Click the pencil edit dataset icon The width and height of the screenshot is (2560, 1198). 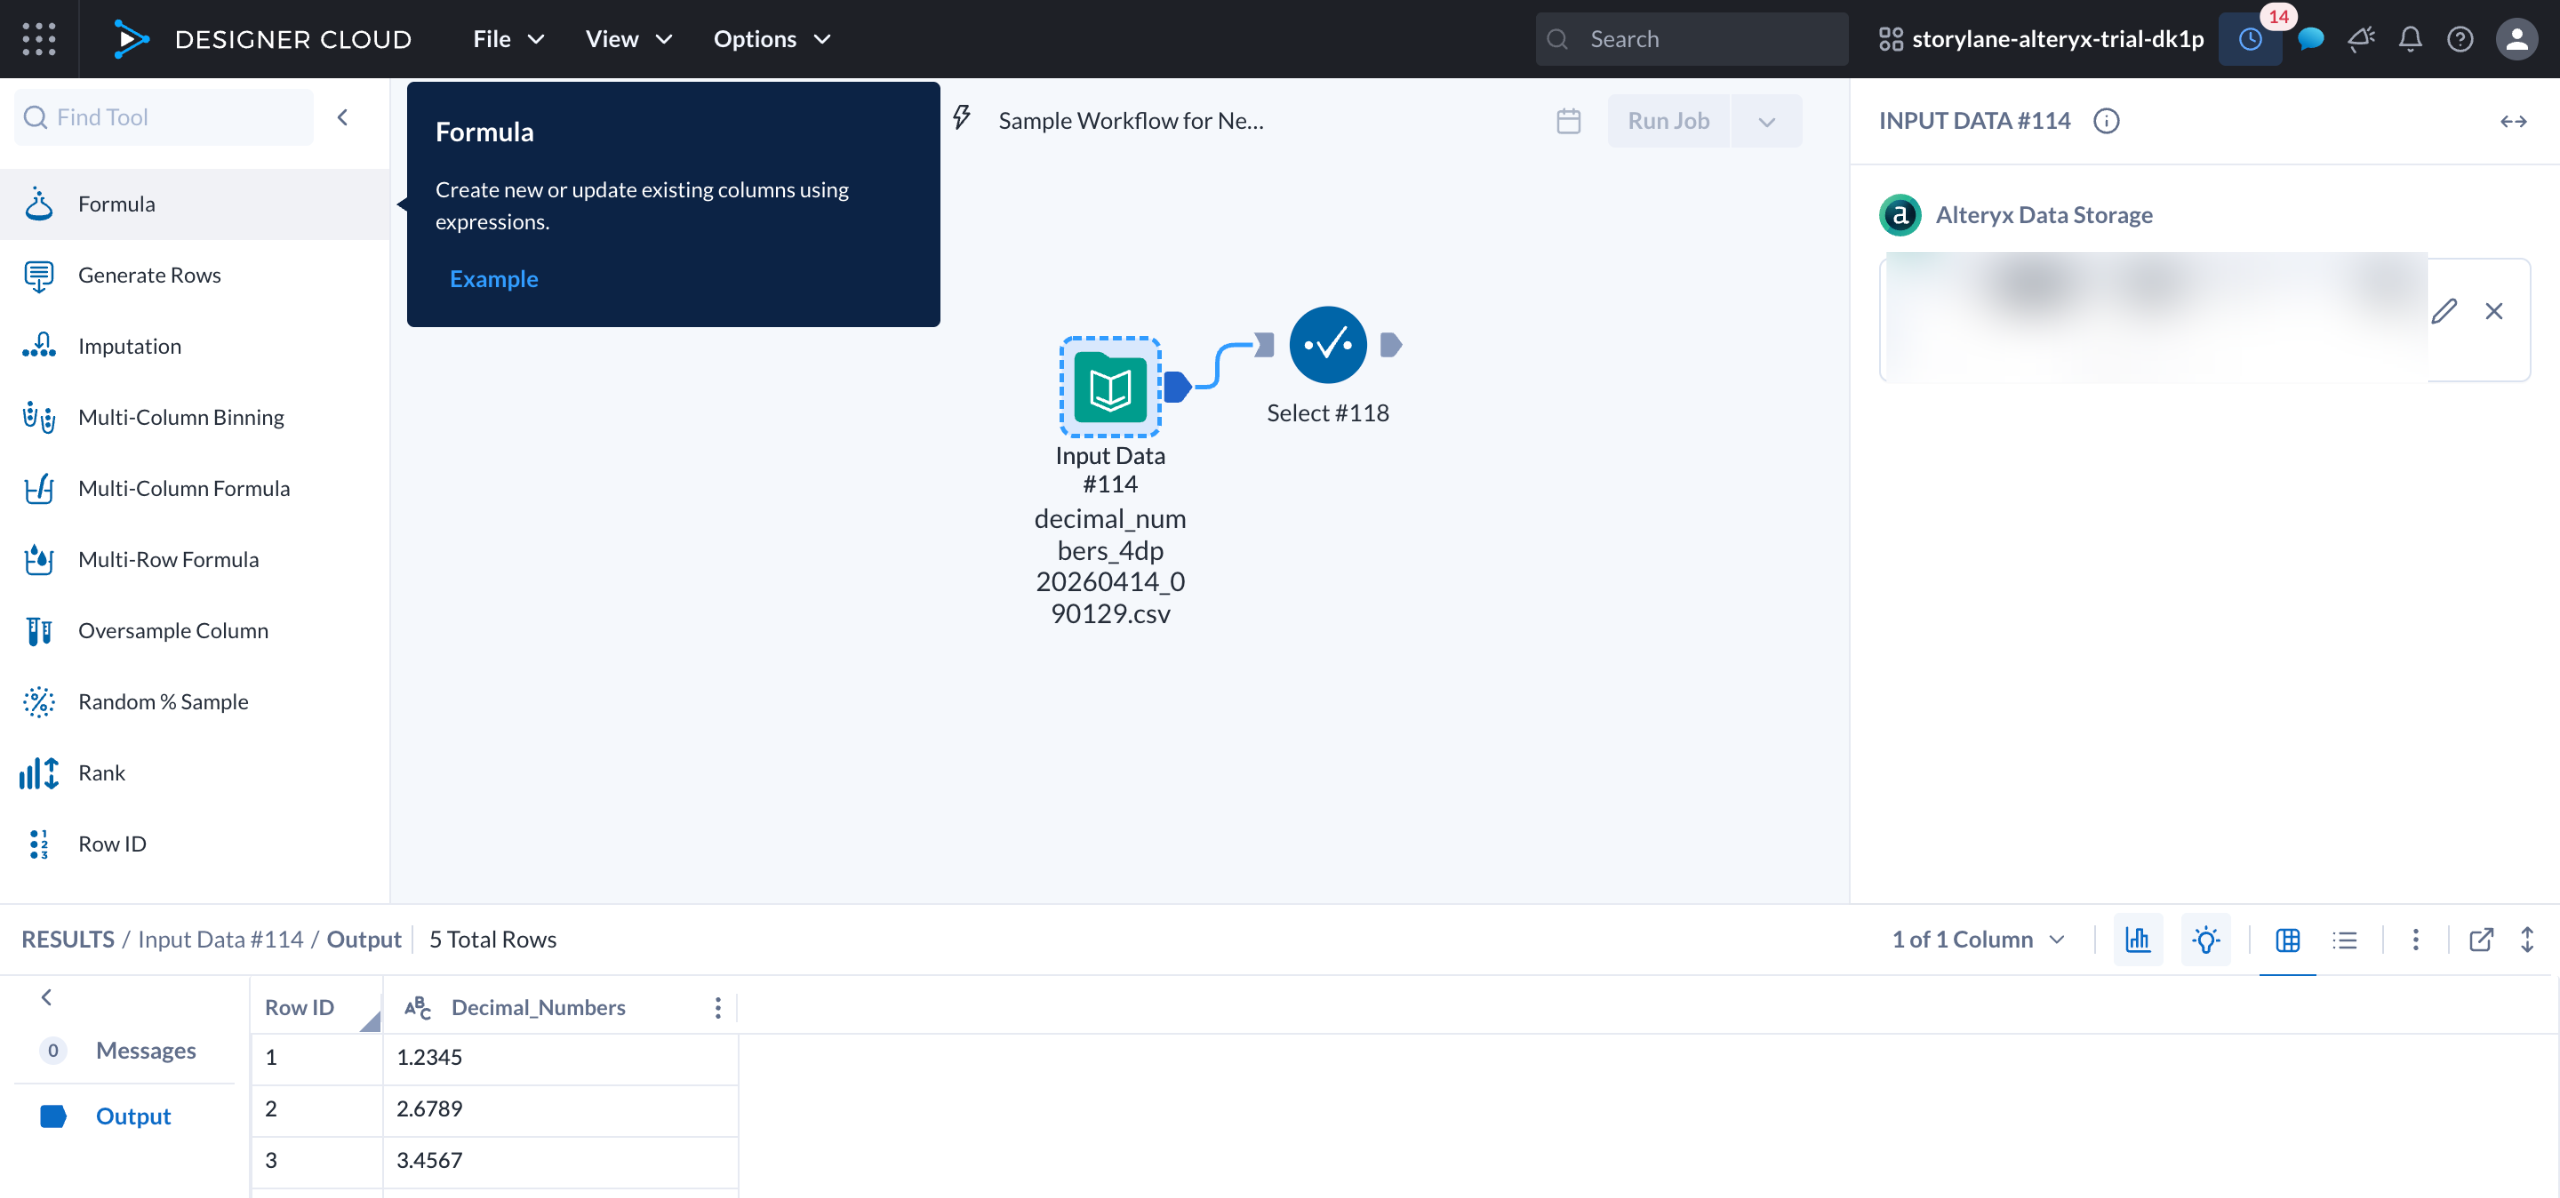[x=2444, y=311]
